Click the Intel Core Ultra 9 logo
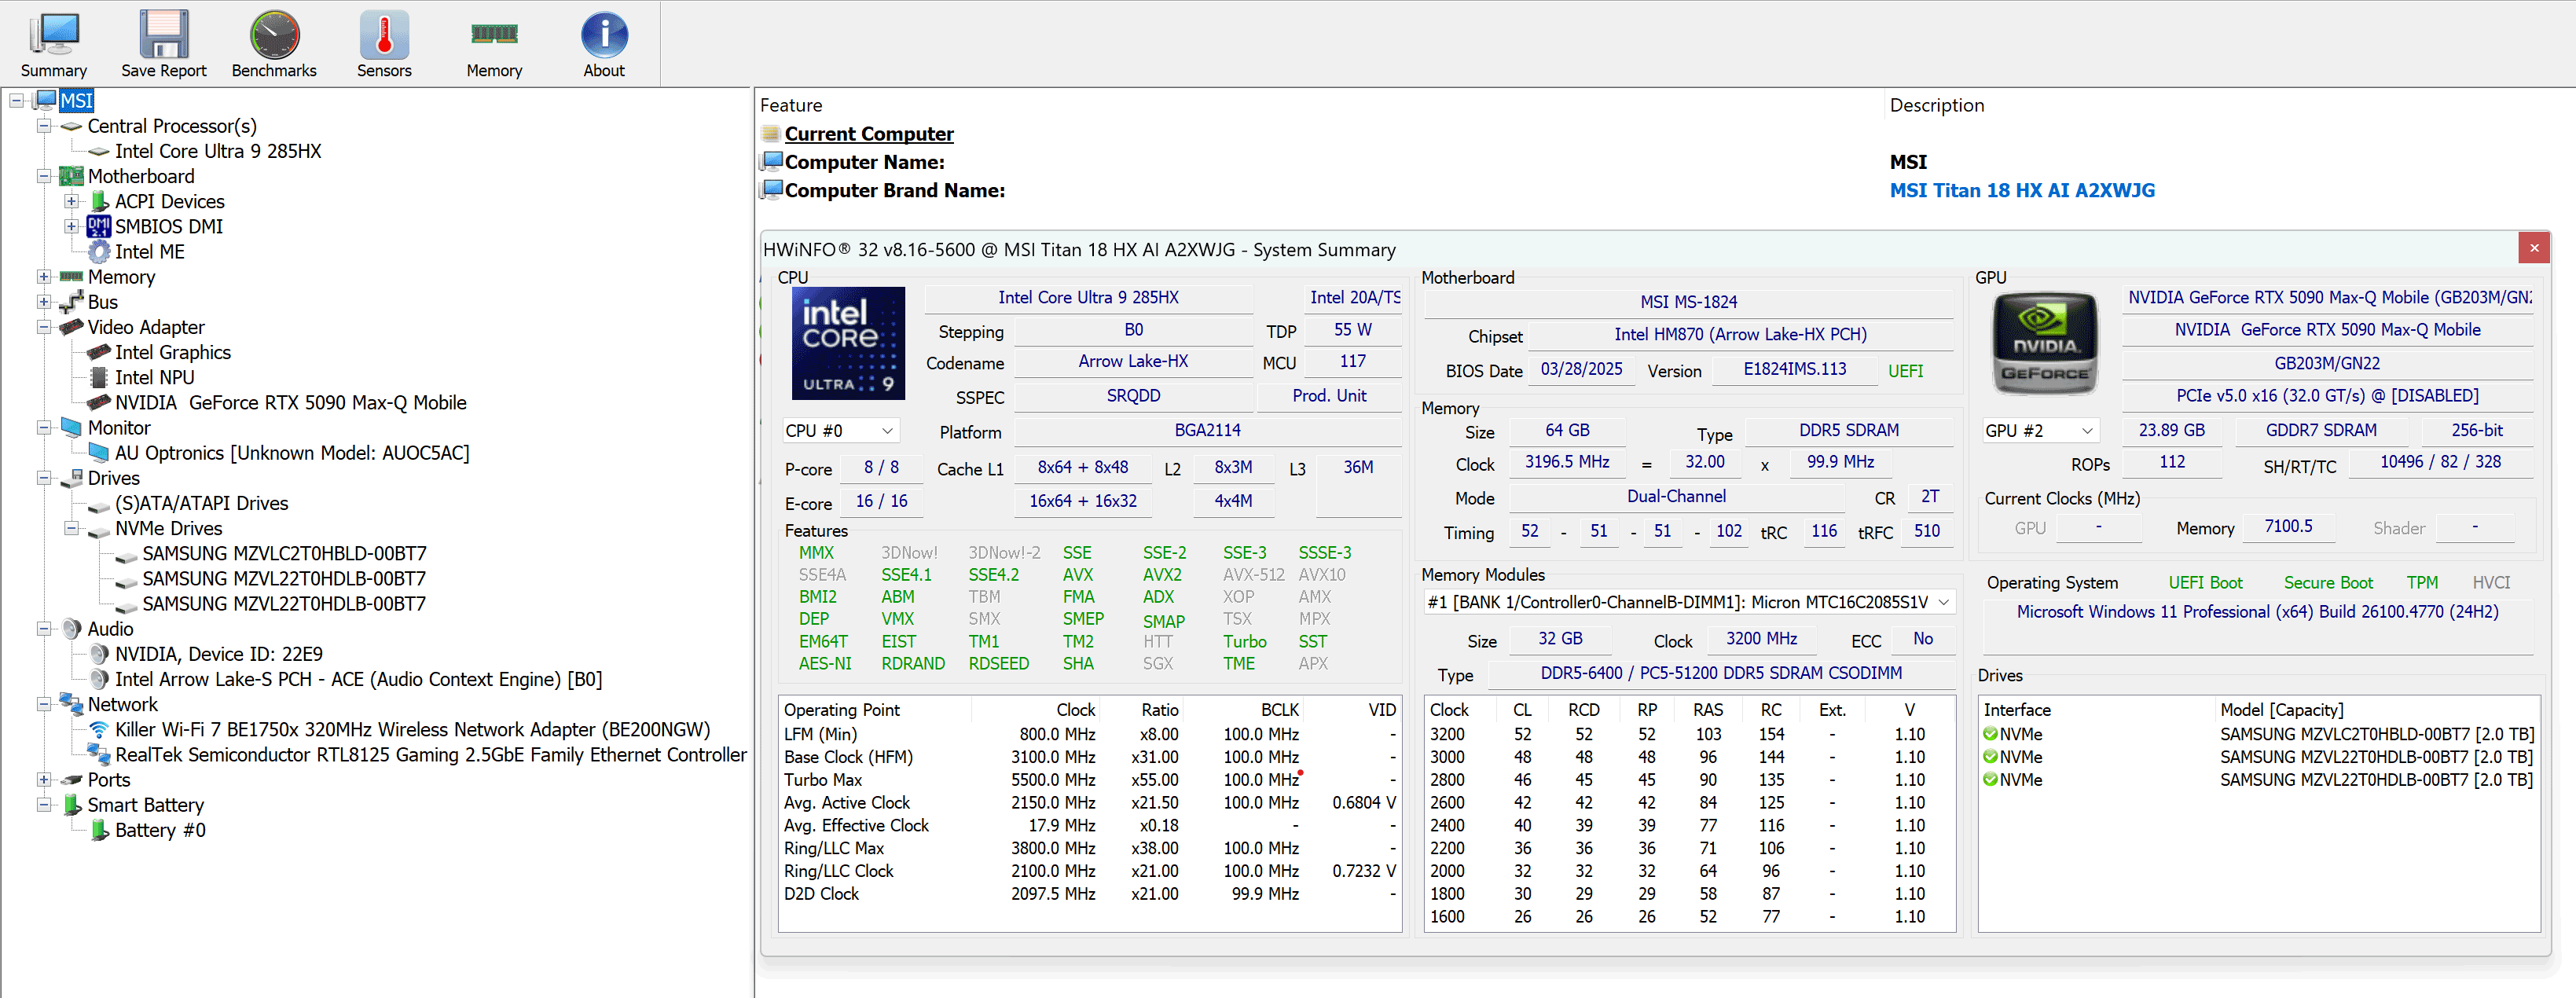Image resolution: width=2576 pixels, height=998 pixels. pos(848,343)
